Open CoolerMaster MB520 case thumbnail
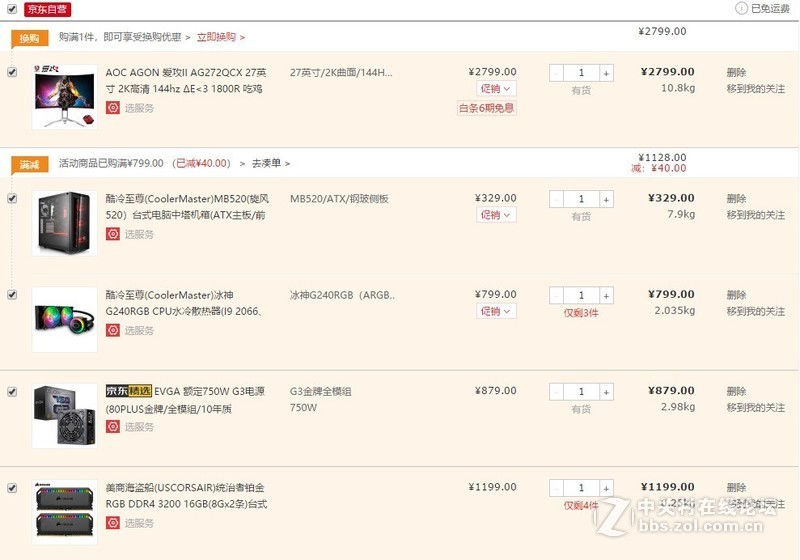 click(x=65, y=223)
